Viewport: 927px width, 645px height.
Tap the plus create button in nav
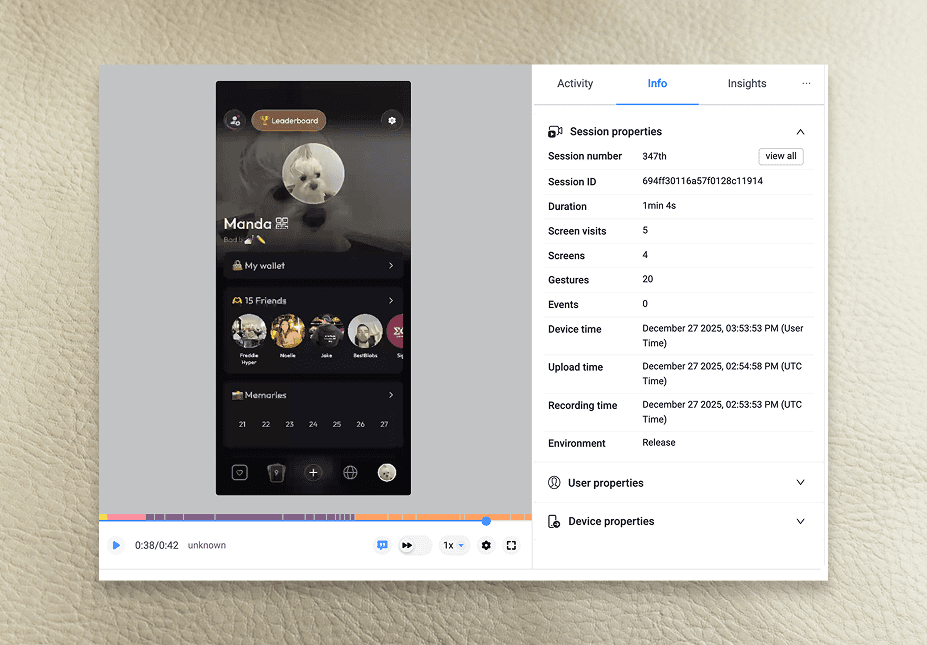point(313,472)
